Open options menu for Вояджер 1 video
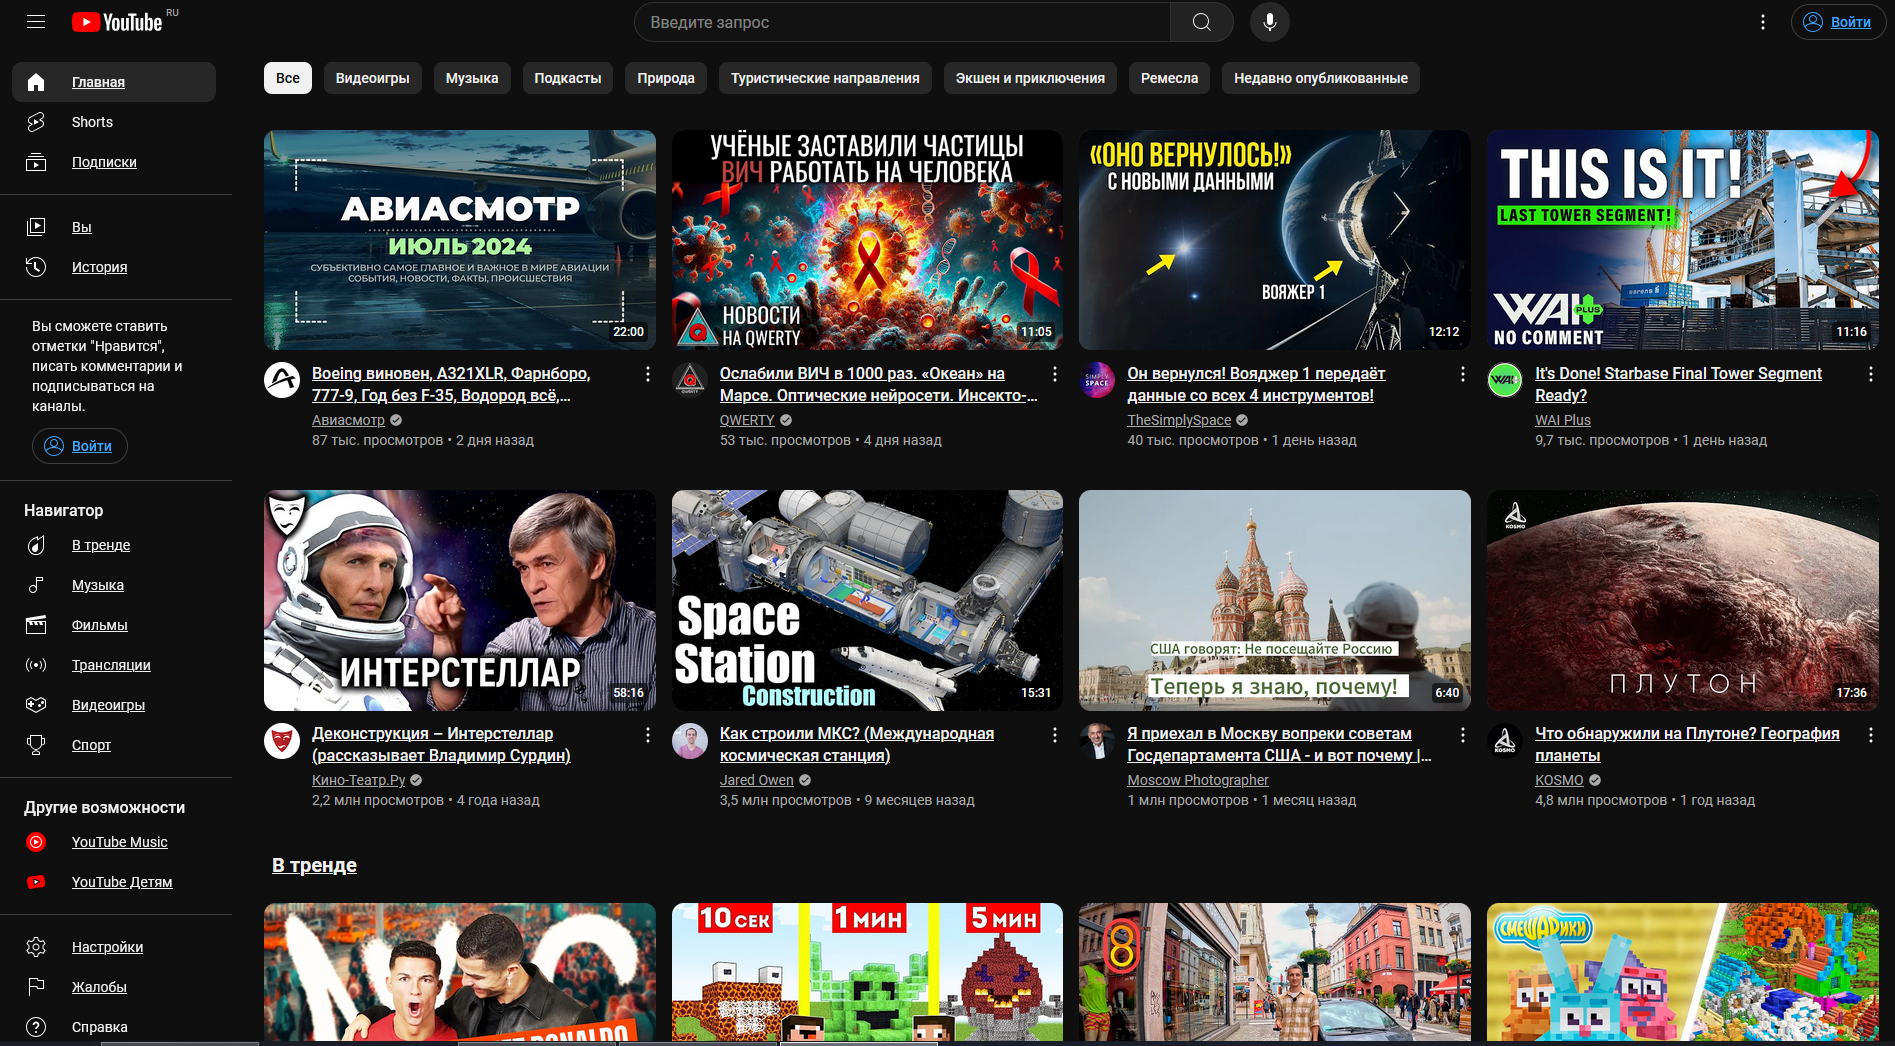Screen dimensions: 1895x1046 tap(1463, 374)
